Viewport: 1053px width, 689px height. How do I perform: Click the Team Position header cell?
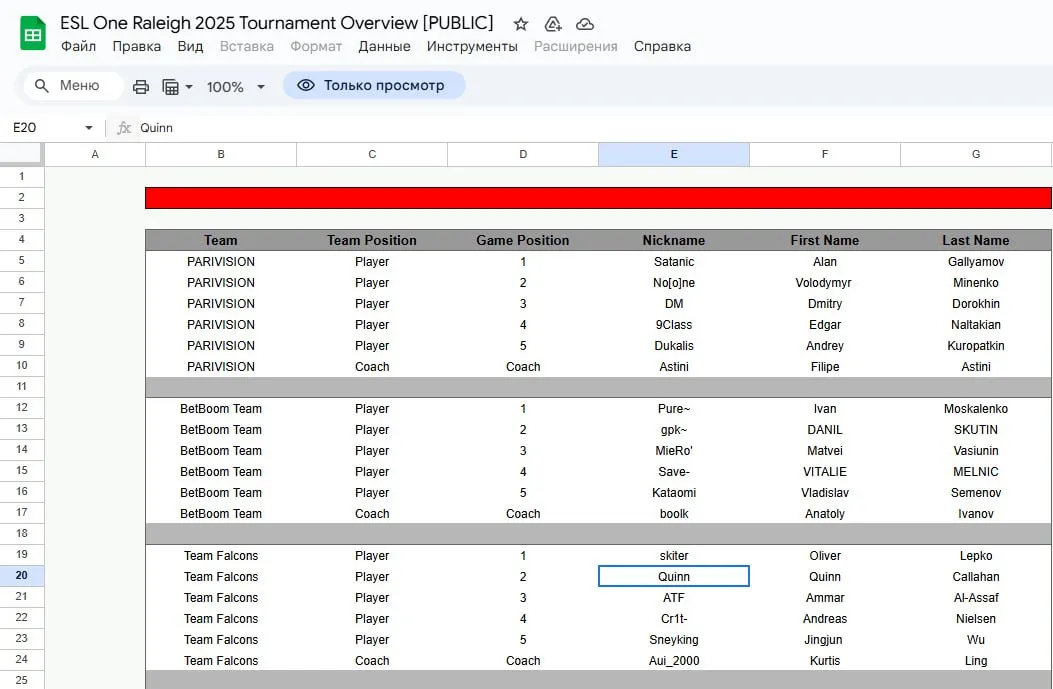click(372, 240)
